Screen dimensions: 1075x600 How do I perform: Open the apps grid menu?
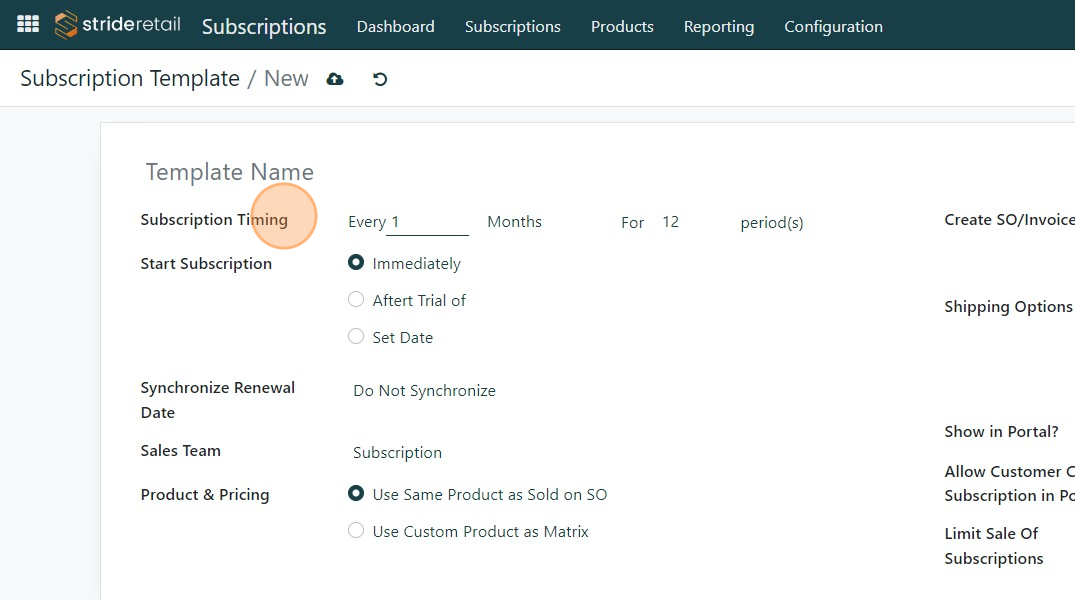28,24
